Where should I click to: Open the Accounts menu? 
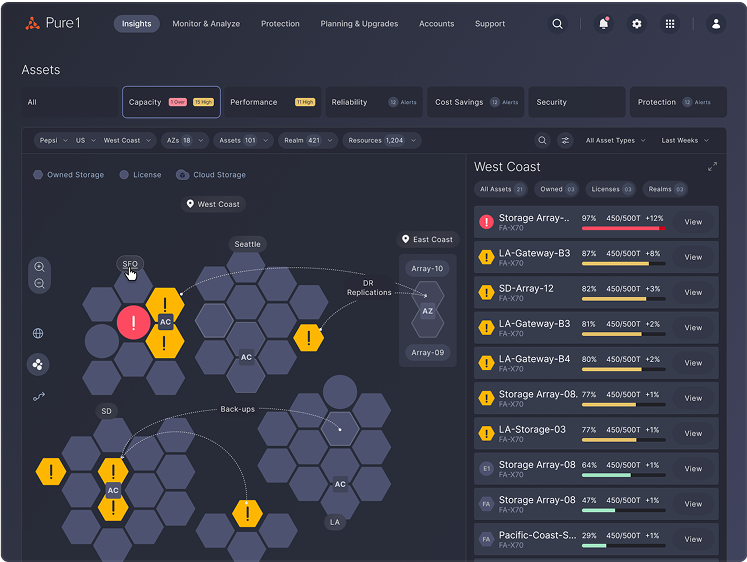[436, 24]
